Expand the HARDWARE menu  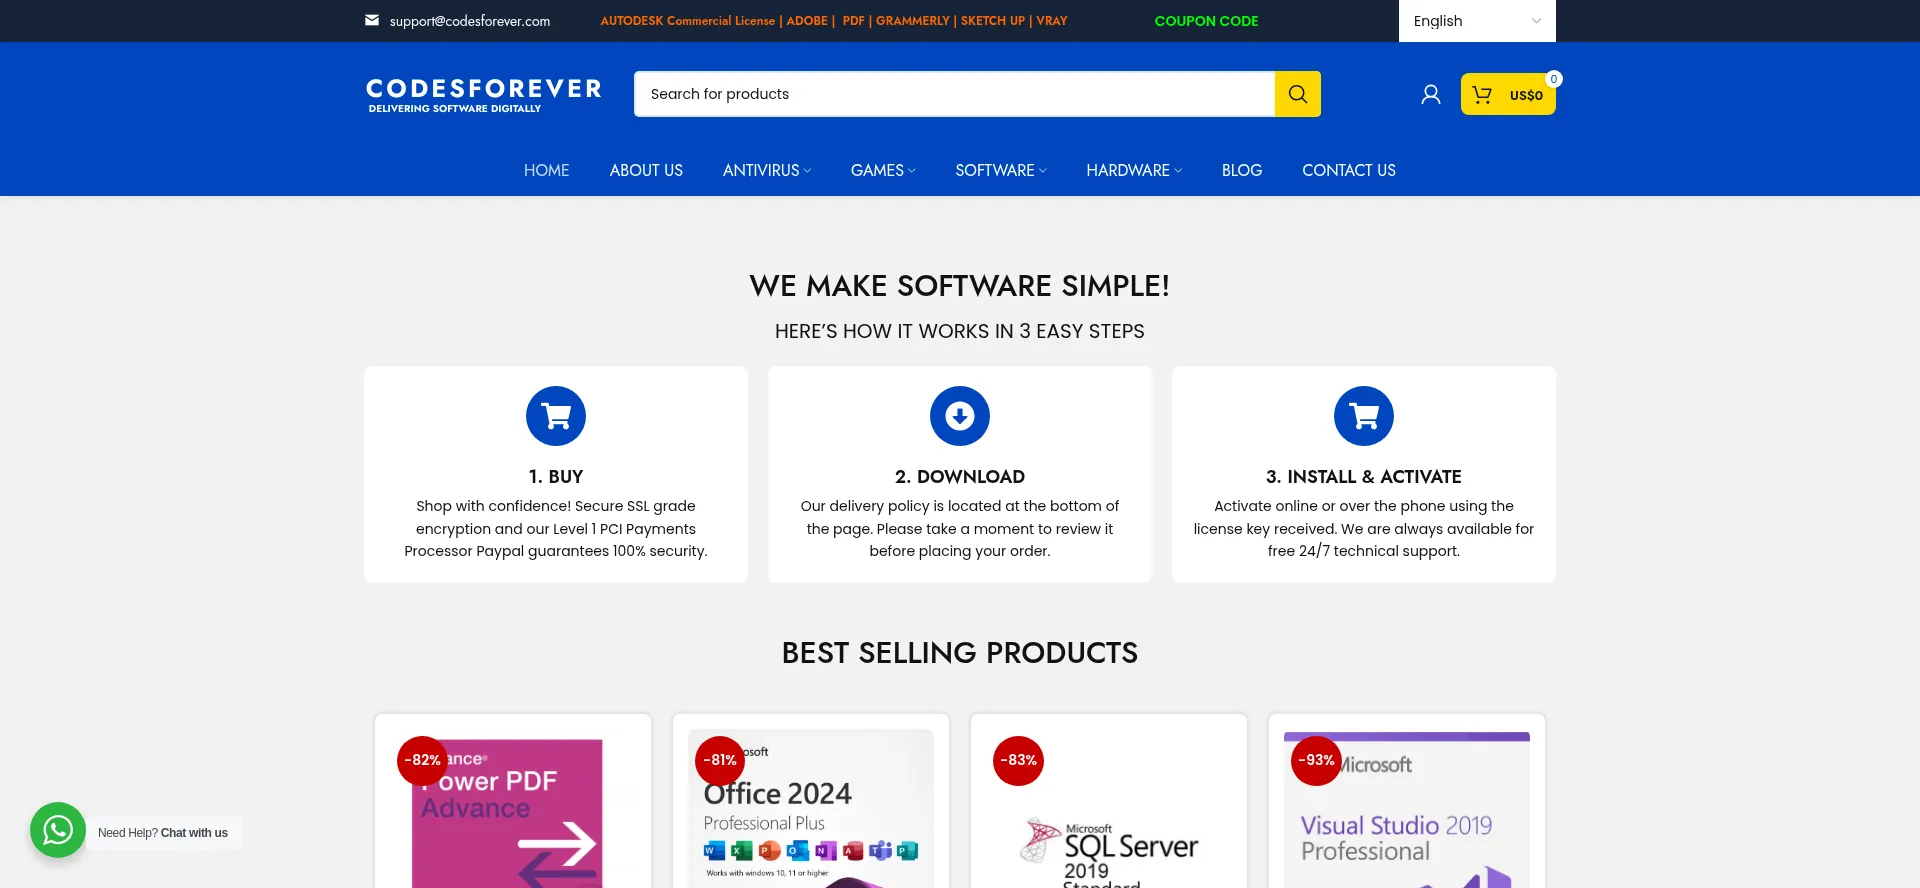tap(1134, 171)
